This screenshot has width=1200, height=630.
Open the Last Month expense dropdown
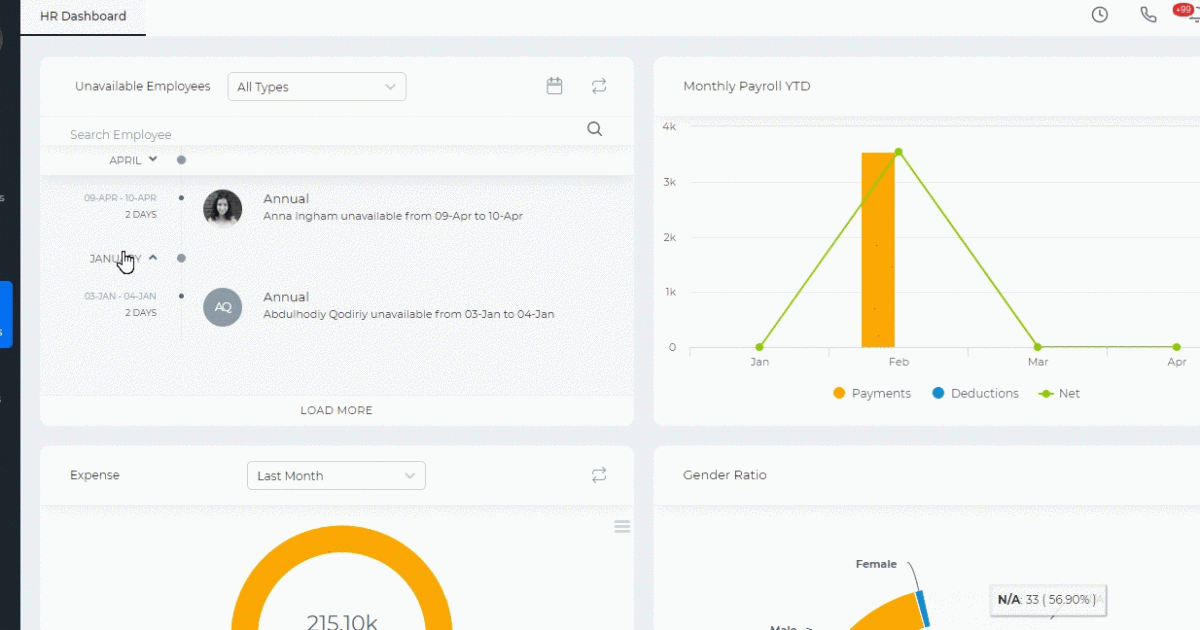pyautogui.click(x=336, y=476)
